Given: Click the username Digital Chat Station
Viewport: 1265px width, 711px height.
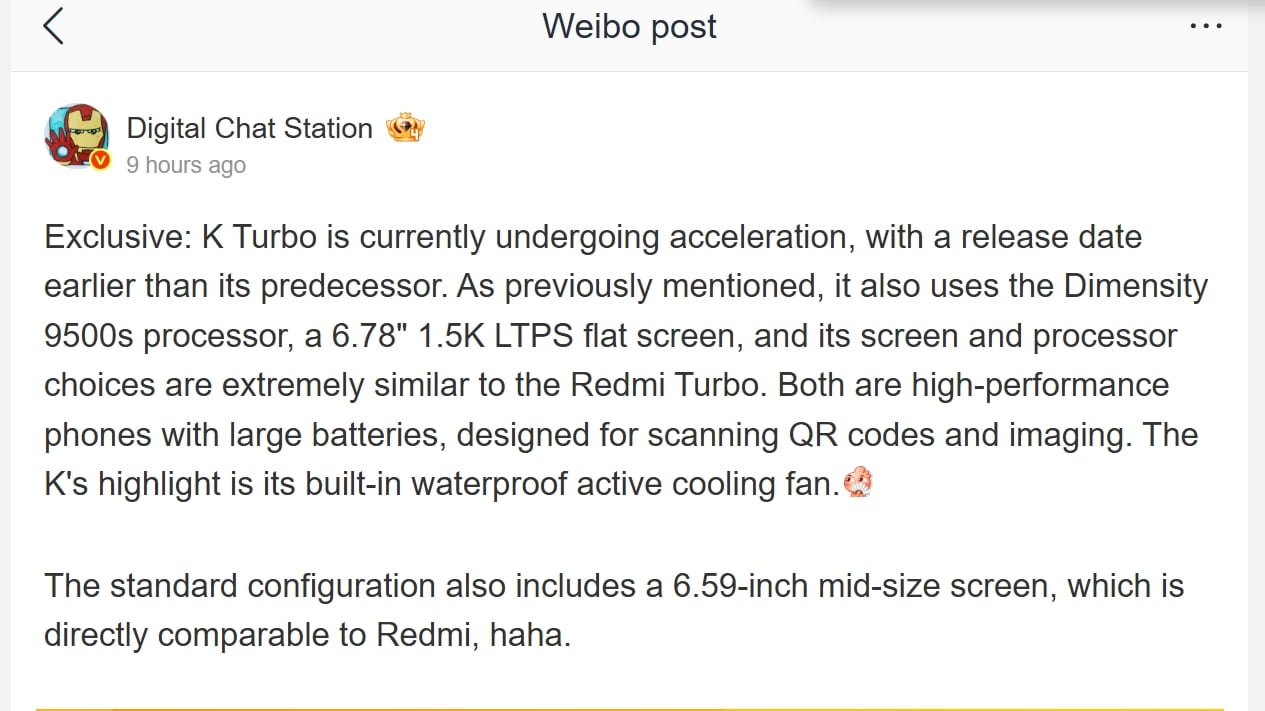Looking at the screenshot, I should point(248,128).
